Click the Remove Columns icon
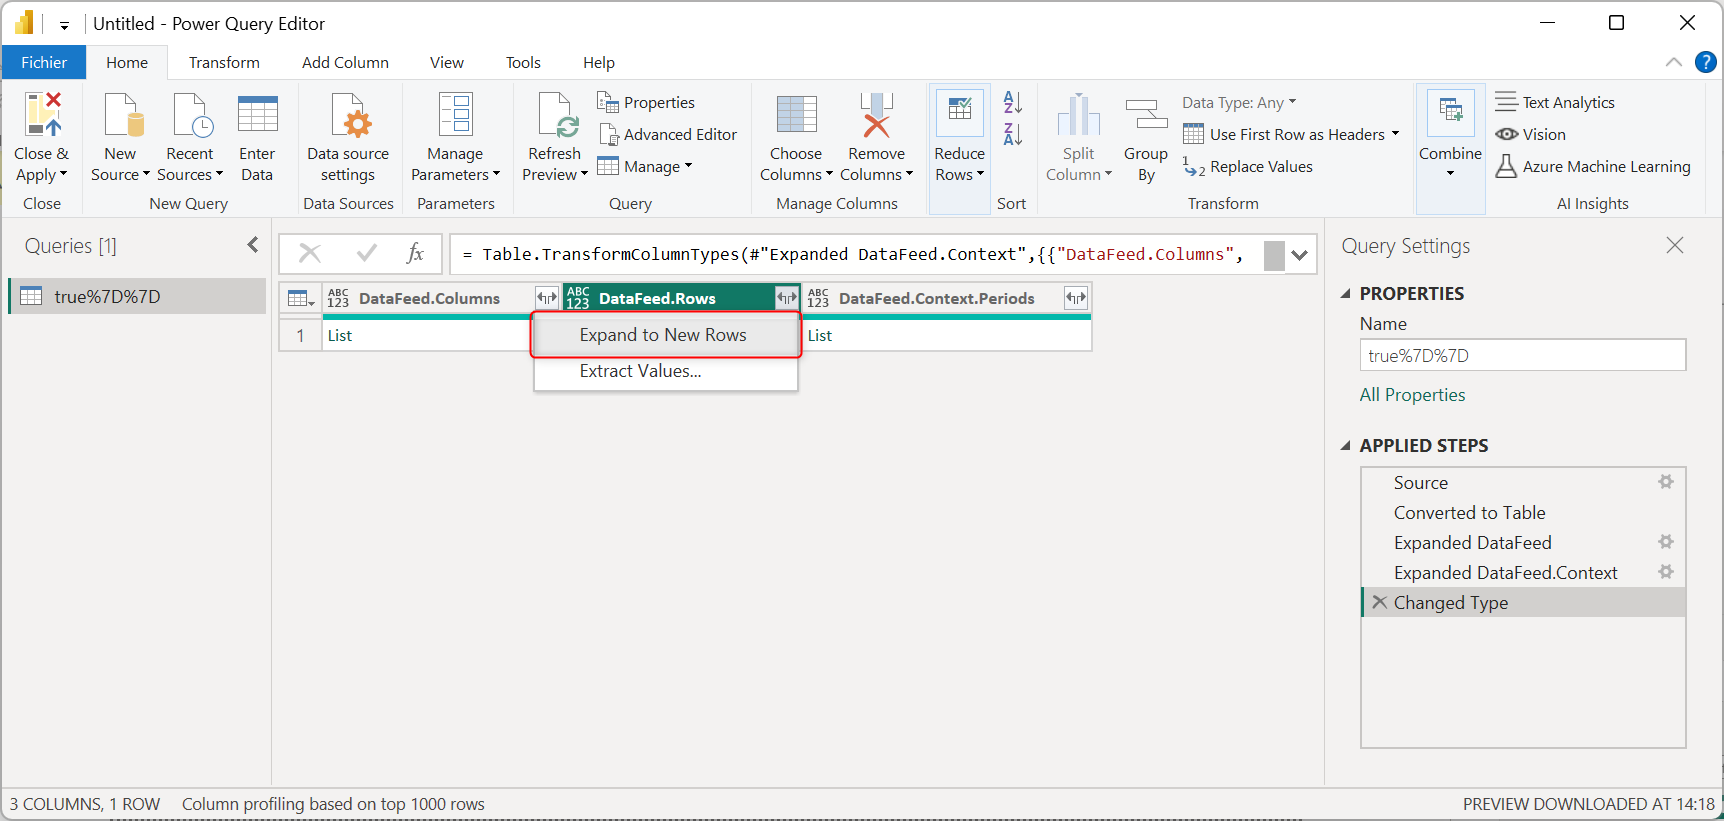Image resolution: width=1724 pixels, height=821 pixels. point(876,116)
